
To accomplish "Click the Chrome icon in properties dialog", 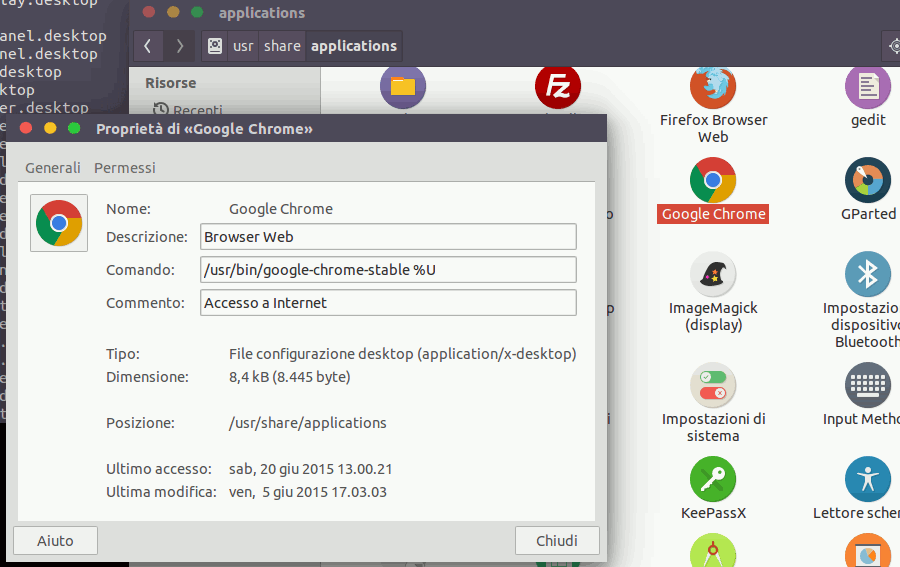I will point(59,223).
